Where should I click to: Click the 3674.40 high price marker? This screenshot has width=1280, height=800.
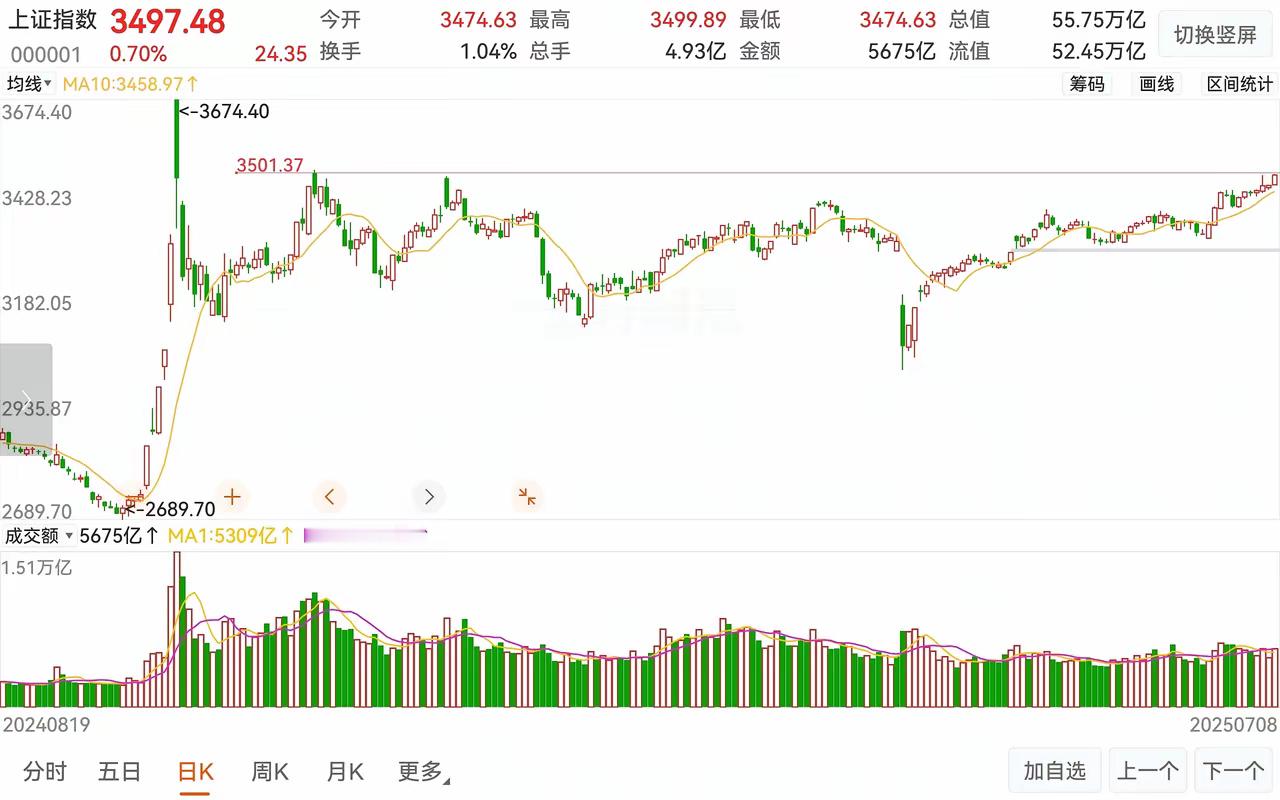(x=224, y=112)
